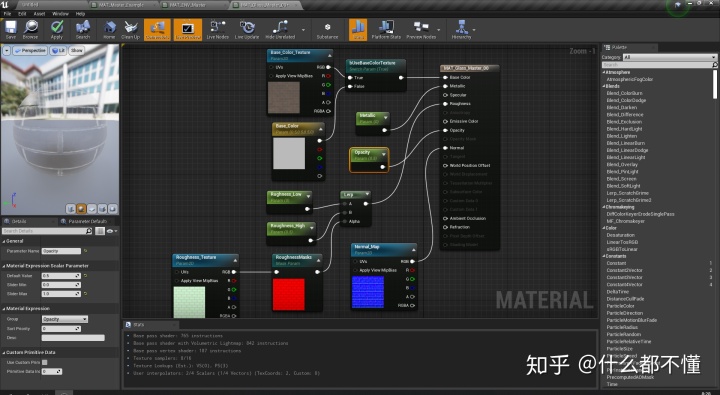The height and width of the screenshot is (395, 720).
Task: Open the Details view options eye icon
Action: click(112, 231)
